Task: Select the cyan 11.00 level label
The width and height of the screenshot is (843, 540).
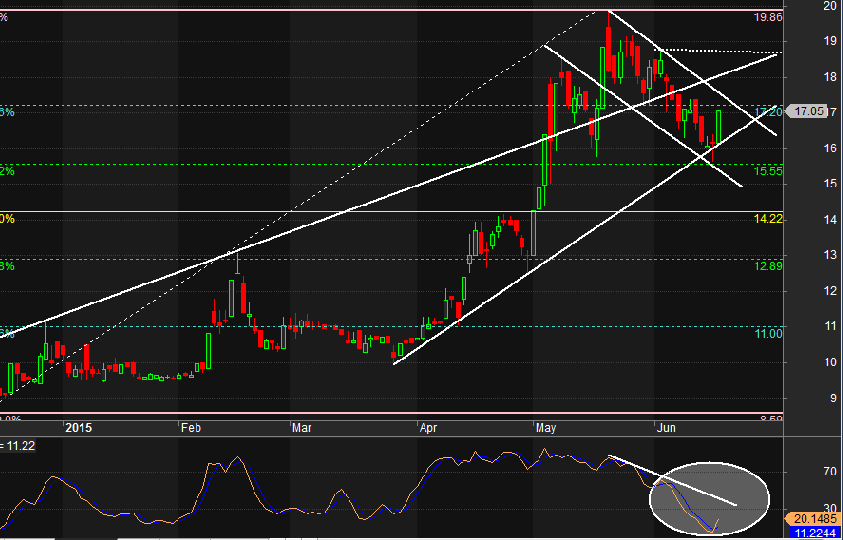Action: coord(768,333)
